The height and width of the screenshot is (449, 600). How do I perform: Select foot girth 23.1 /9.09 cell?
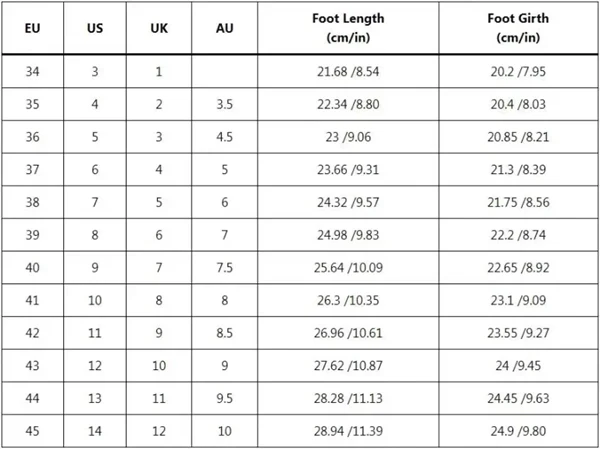pyautogui.click(x=517, y=301)
